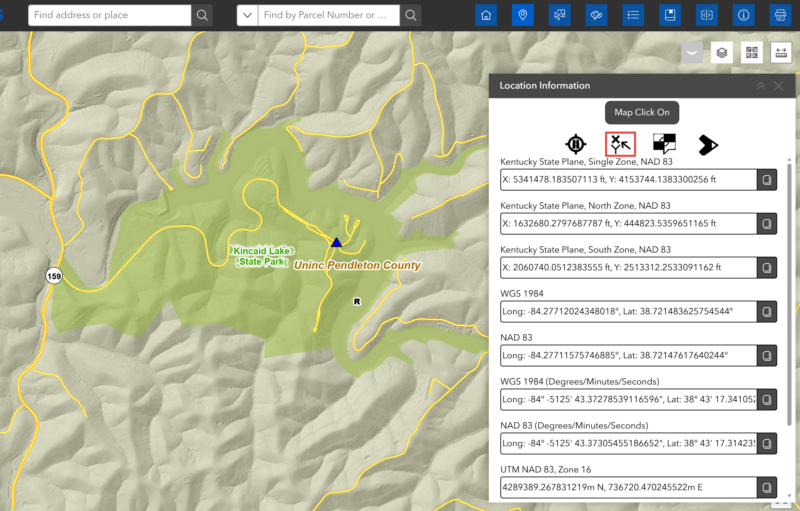
Task: Copy the Kentucky Single Zone coordinates
Action: pyautogui.click(x=766, y=180)
